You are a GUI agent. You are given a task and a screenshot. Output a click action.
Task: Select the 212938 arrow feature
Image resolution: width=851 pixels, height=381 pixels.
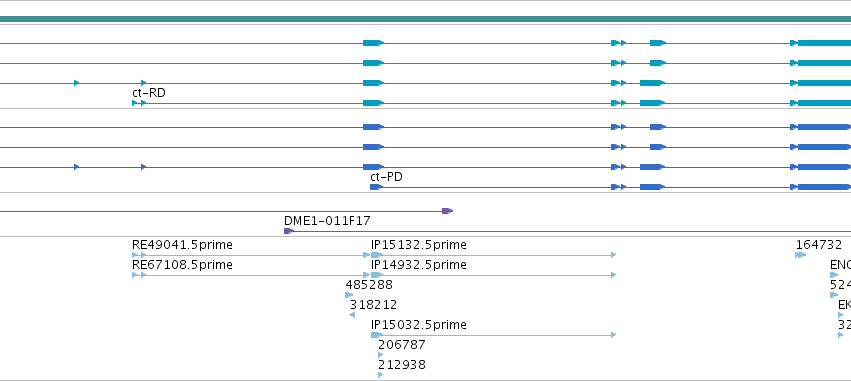(x=380, y=375)
